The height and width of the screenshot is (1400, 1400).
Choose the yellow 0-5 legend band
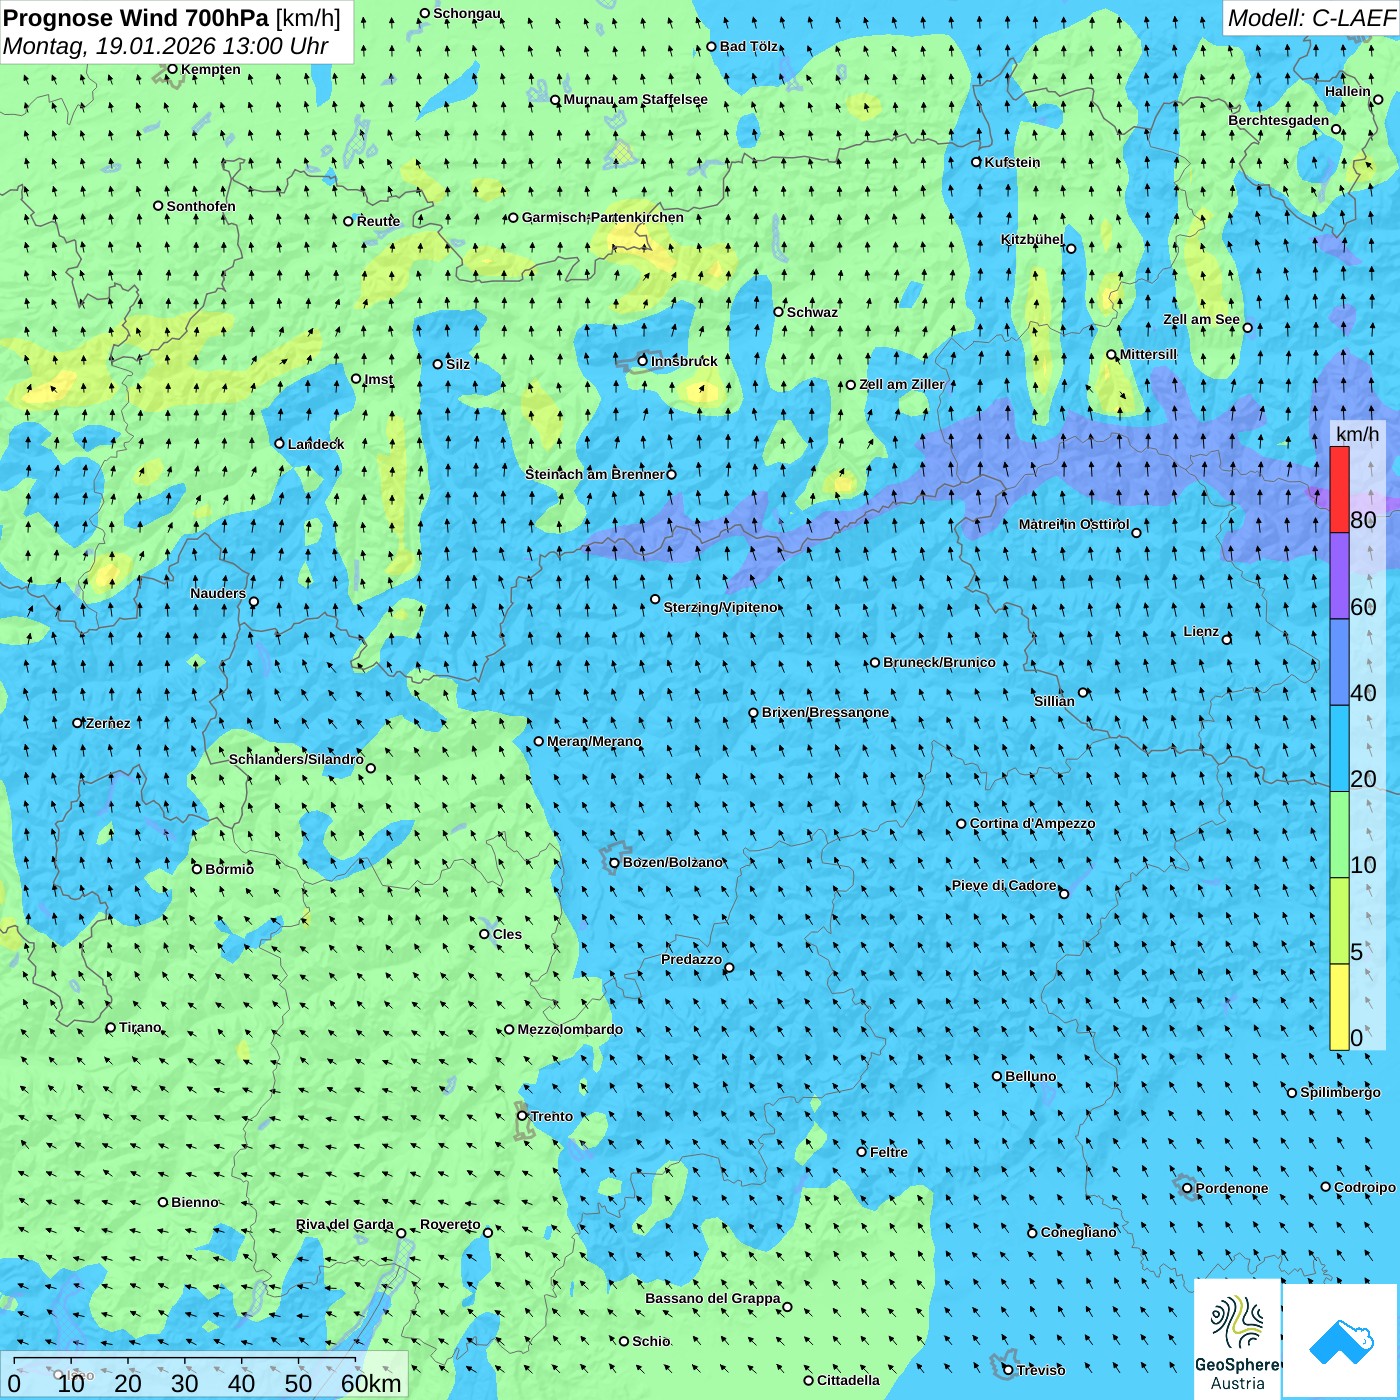point(1339,1007)
